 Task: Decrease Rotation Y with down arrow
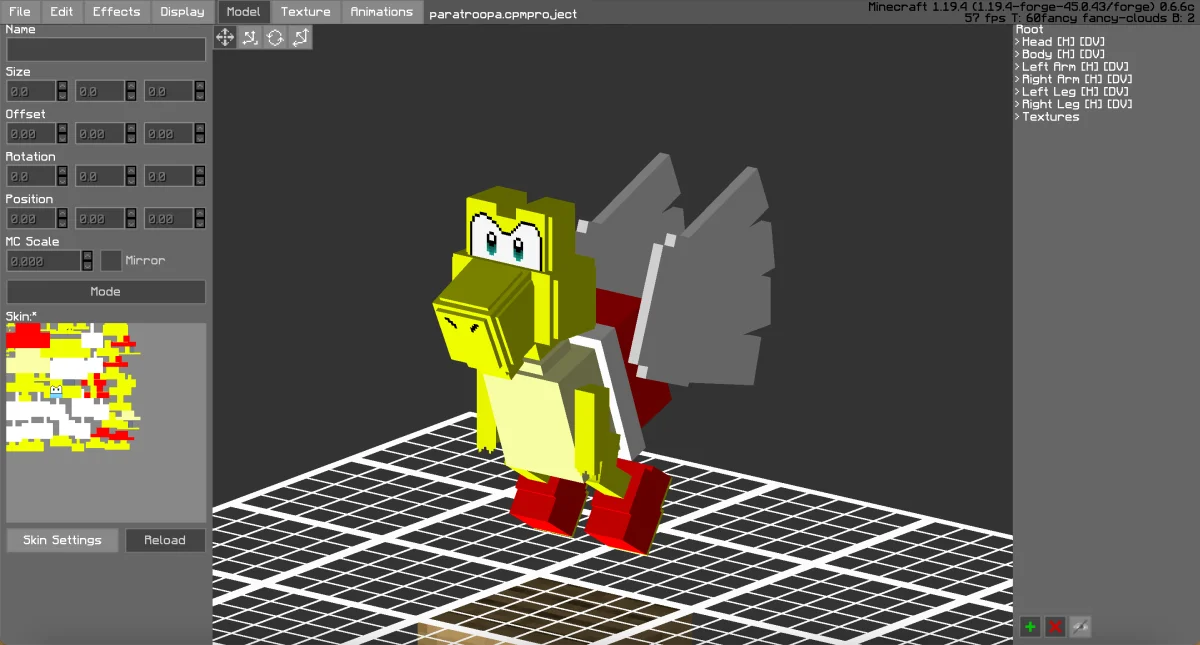[131, 181]
